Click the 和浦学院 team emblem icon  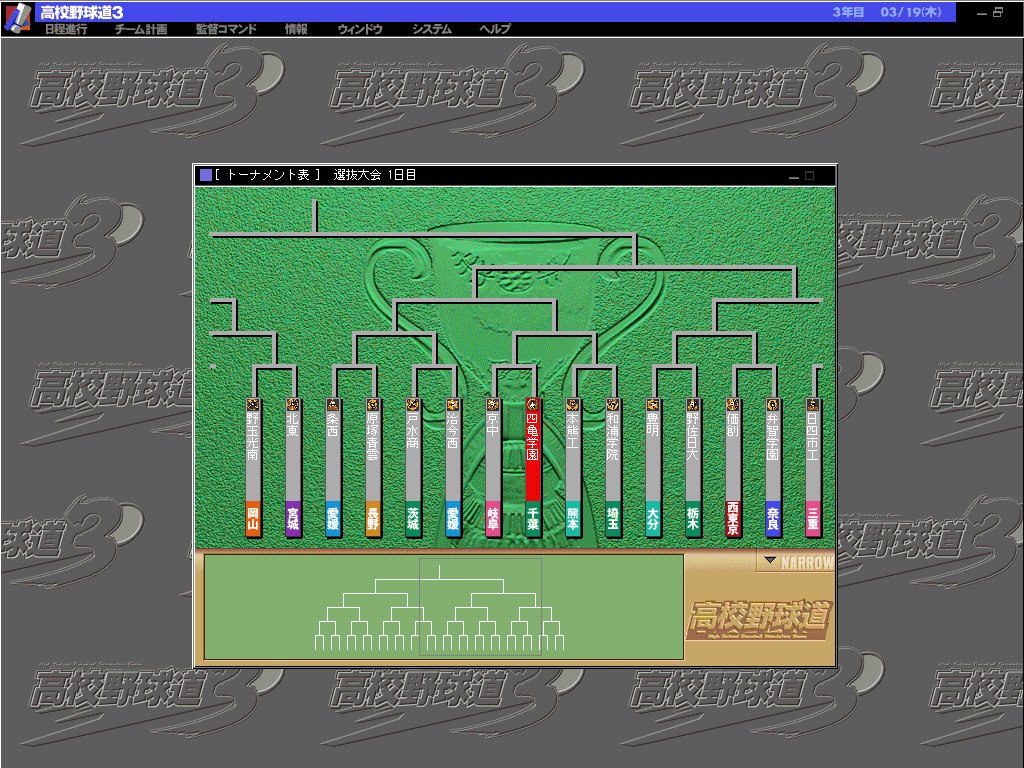[613, 404]
